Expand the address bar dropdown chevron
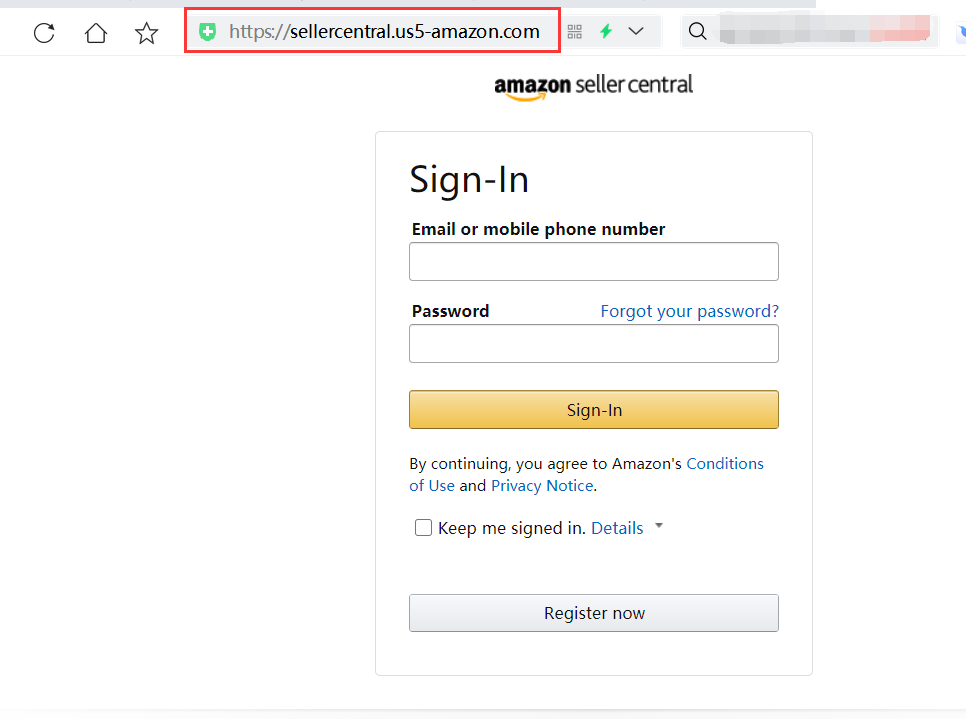 636,32
